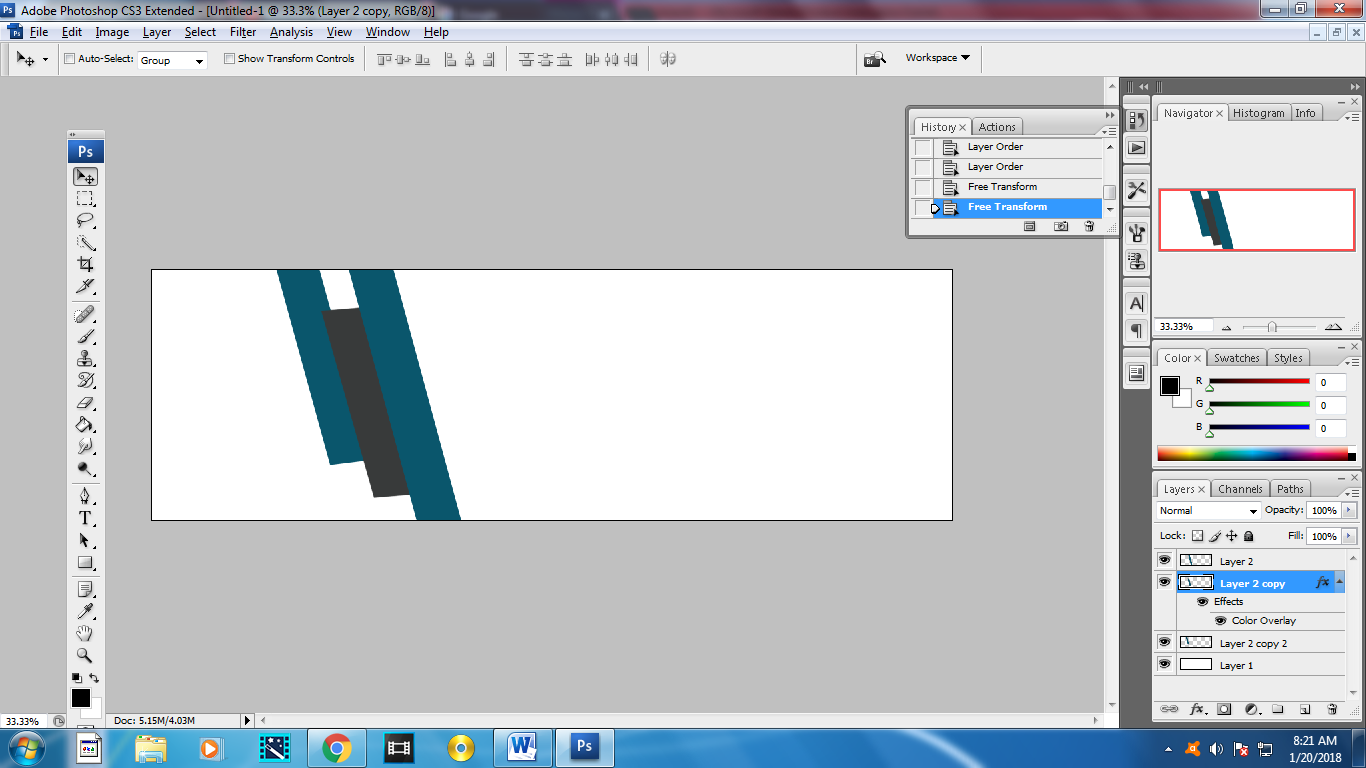Select the Eraser tool
Viewport: 1366px width, 768px height.
tap(85, 403)
